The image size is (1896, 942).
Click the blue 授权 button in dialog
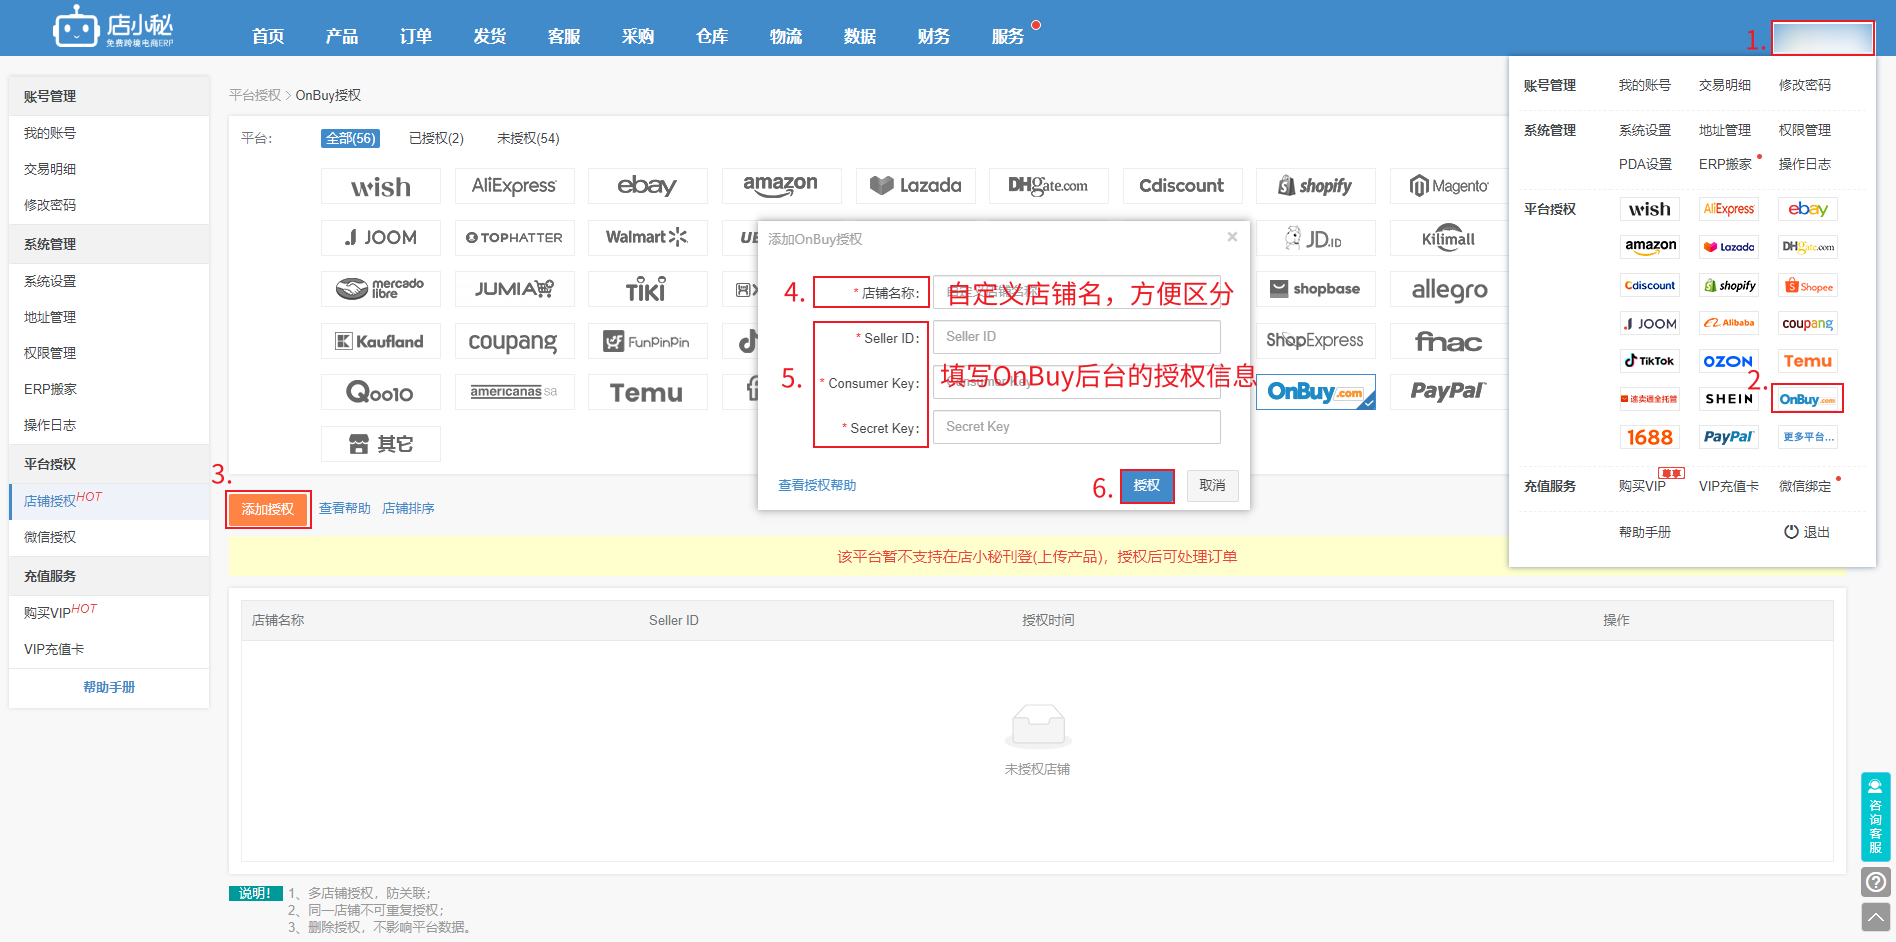tap(1147, 486)
